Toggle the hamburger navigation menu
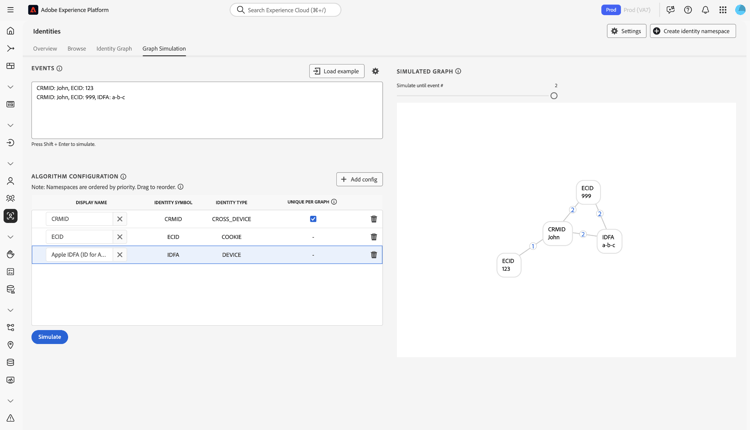 coord(11,10)
